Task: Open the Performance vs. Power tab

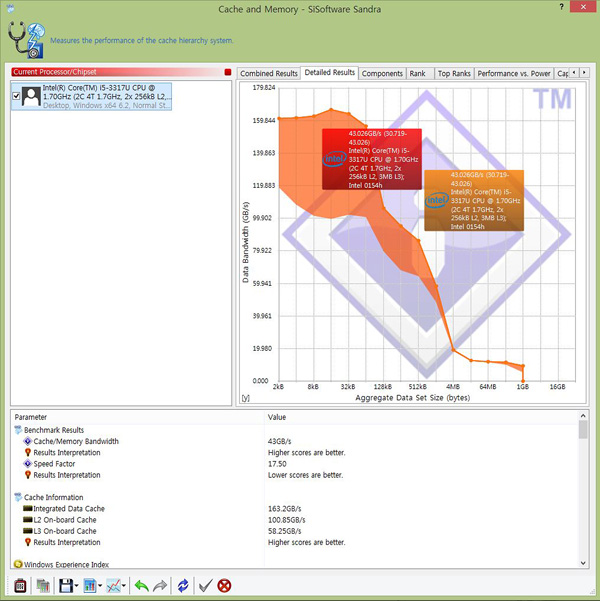Action: [514, 73]
